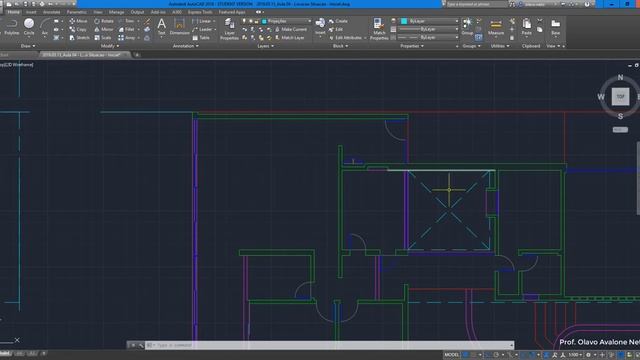
Task: Open the Express Tools ribbon tab
Action: coord(200,12)
